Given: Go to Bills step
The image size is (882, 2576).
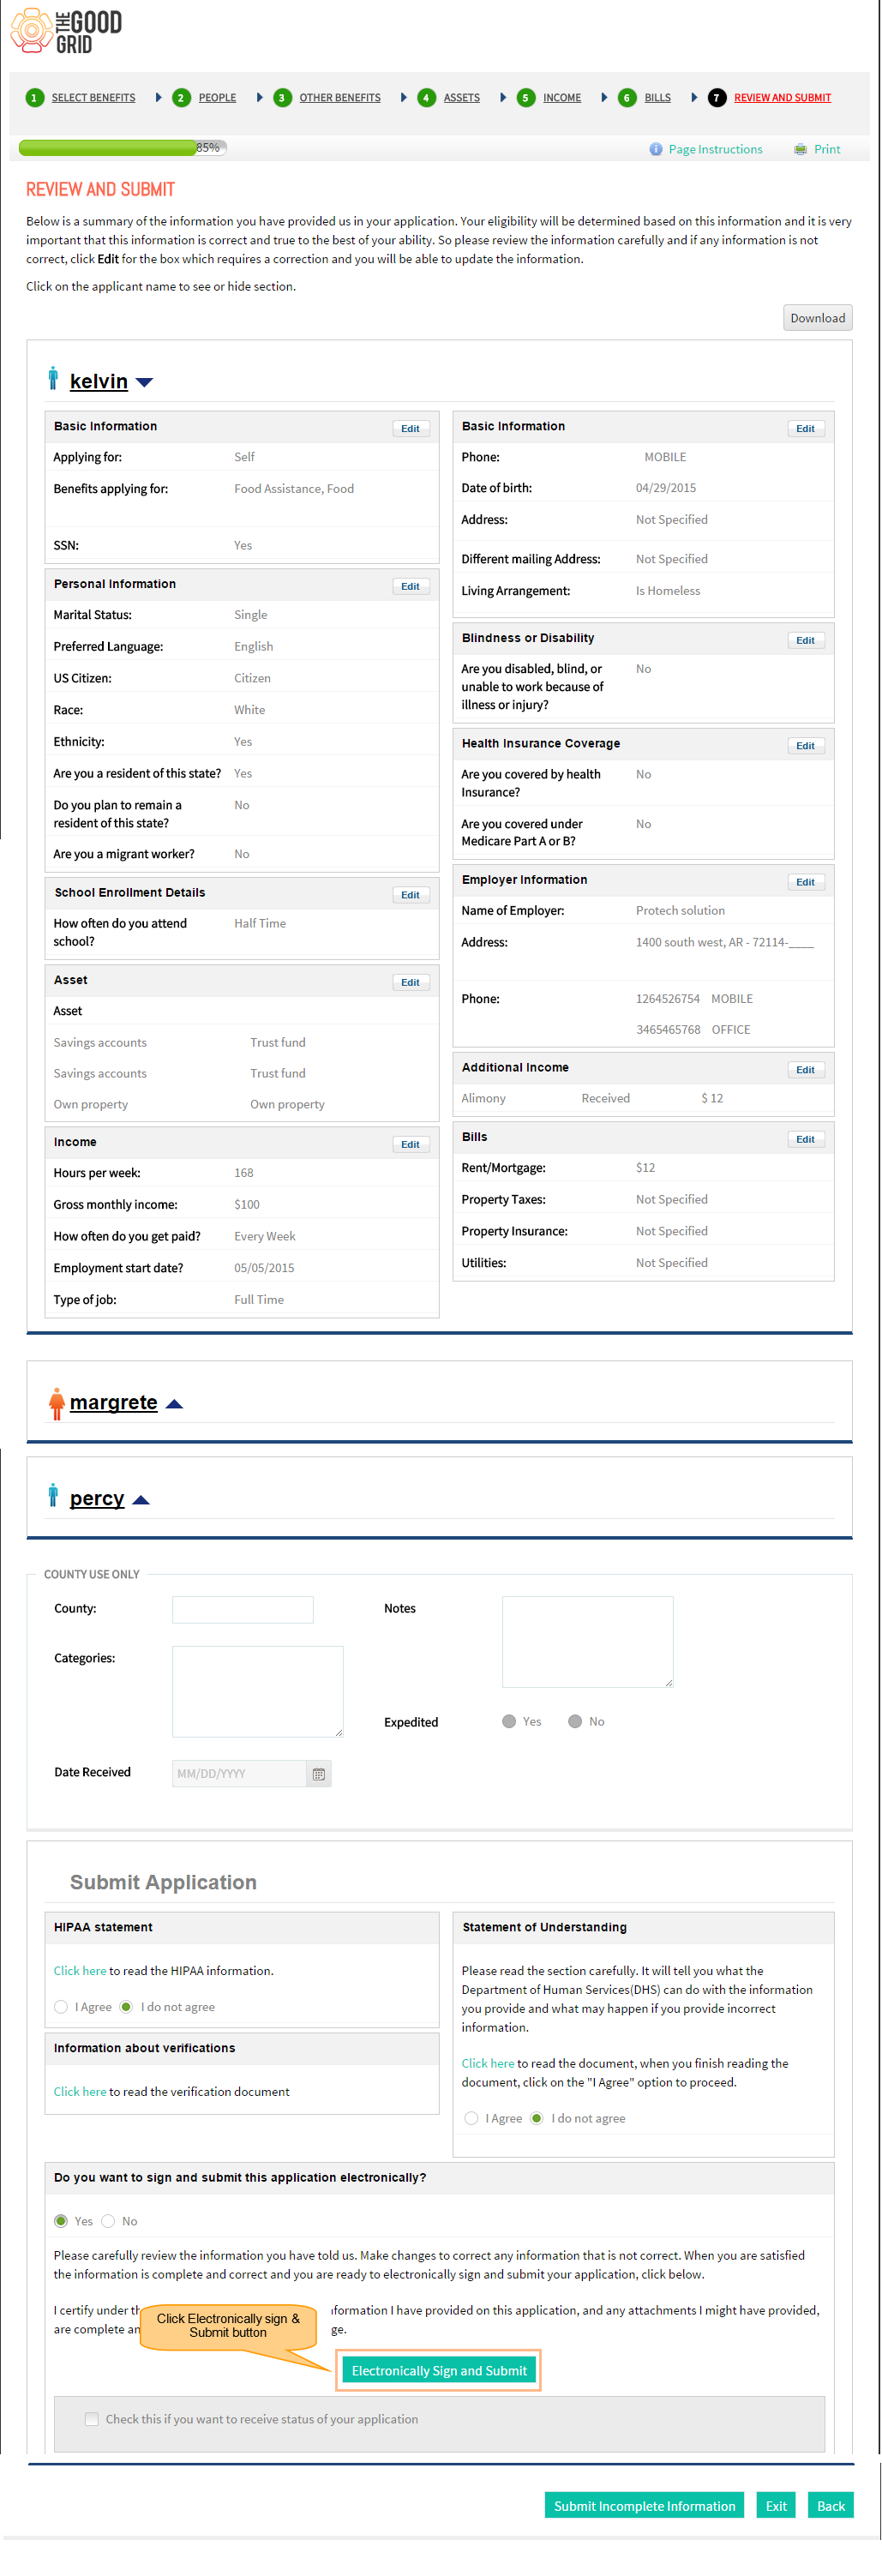Looking at the screenshot, I should tap(658, 98).
